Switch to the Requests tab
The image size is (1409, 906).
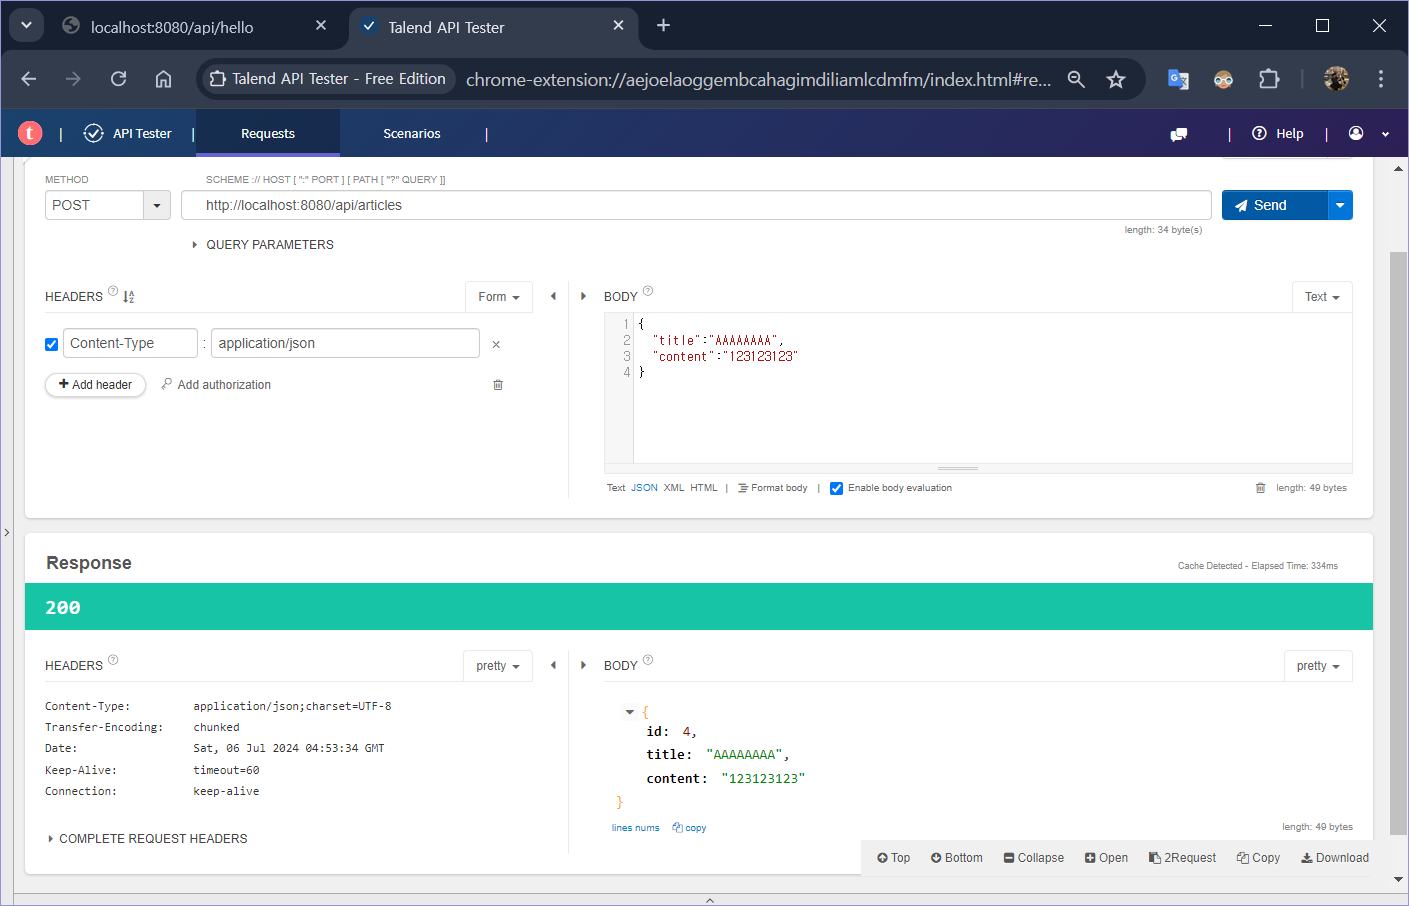coord(268,133)
